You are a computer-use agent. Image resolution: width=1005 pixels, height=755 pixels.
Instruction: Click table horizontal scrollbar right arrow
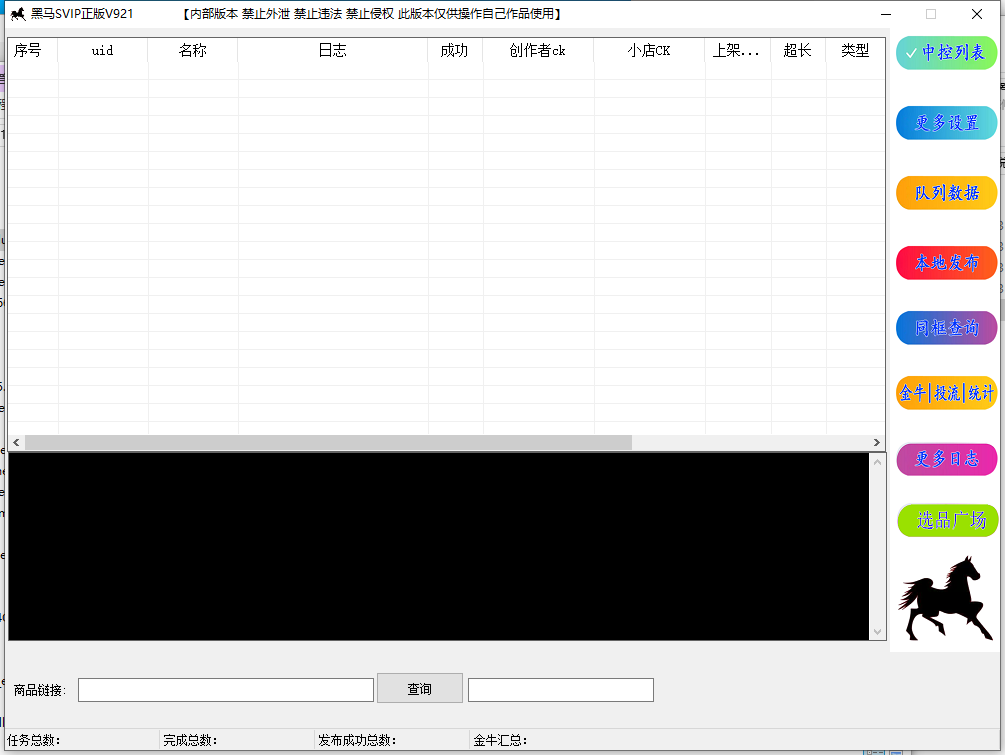tap(877, 442)
